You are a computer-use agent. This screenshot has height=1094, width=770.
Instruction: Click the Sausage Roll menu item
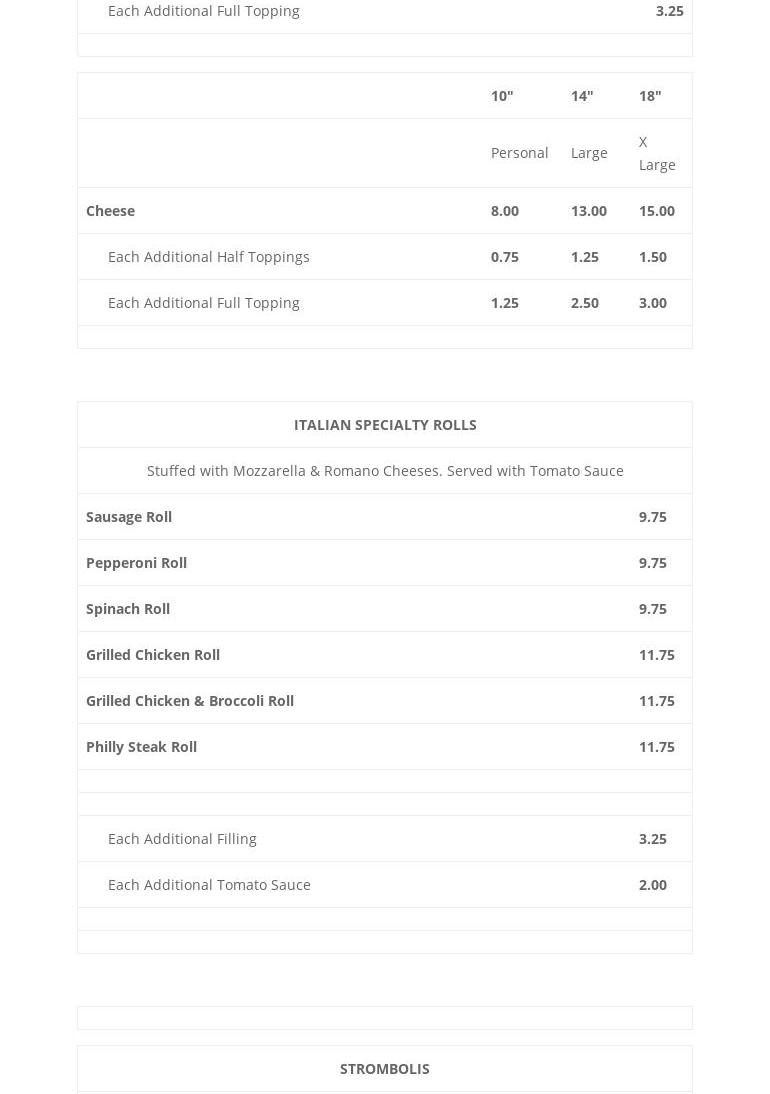point(129,516)
